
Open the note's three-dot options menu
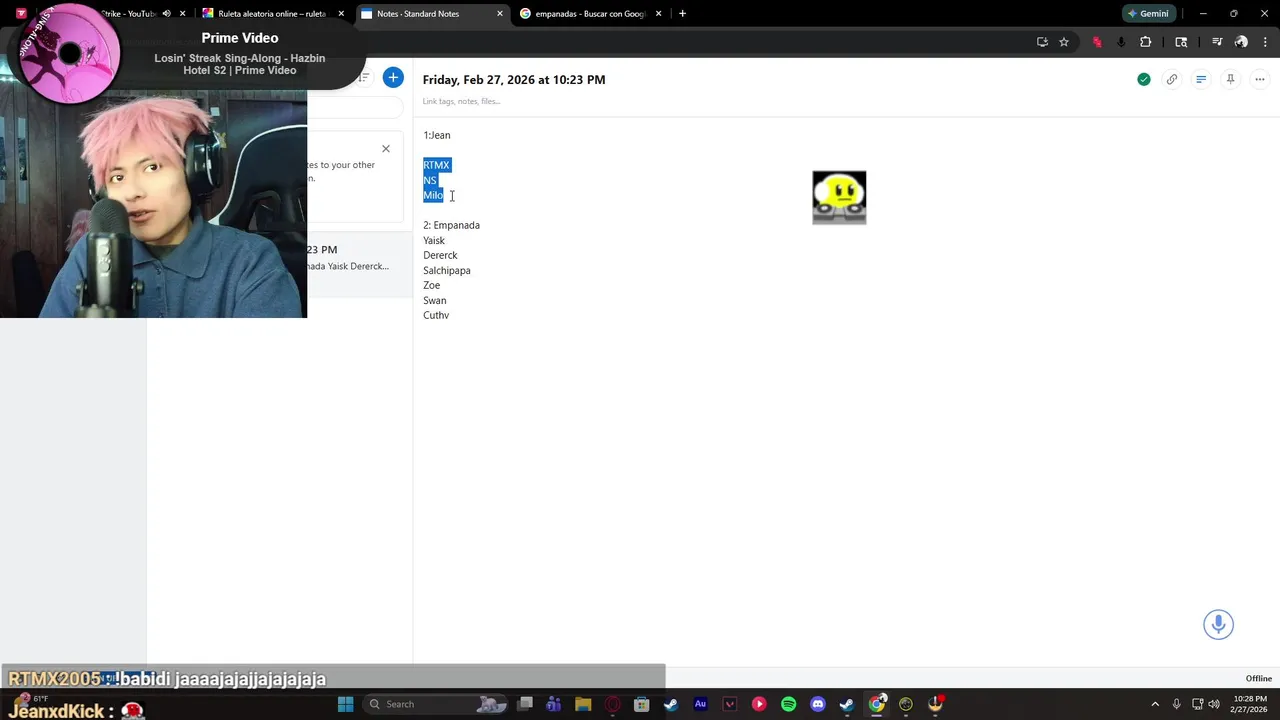pyautogui.click(x=1260, y=79)
